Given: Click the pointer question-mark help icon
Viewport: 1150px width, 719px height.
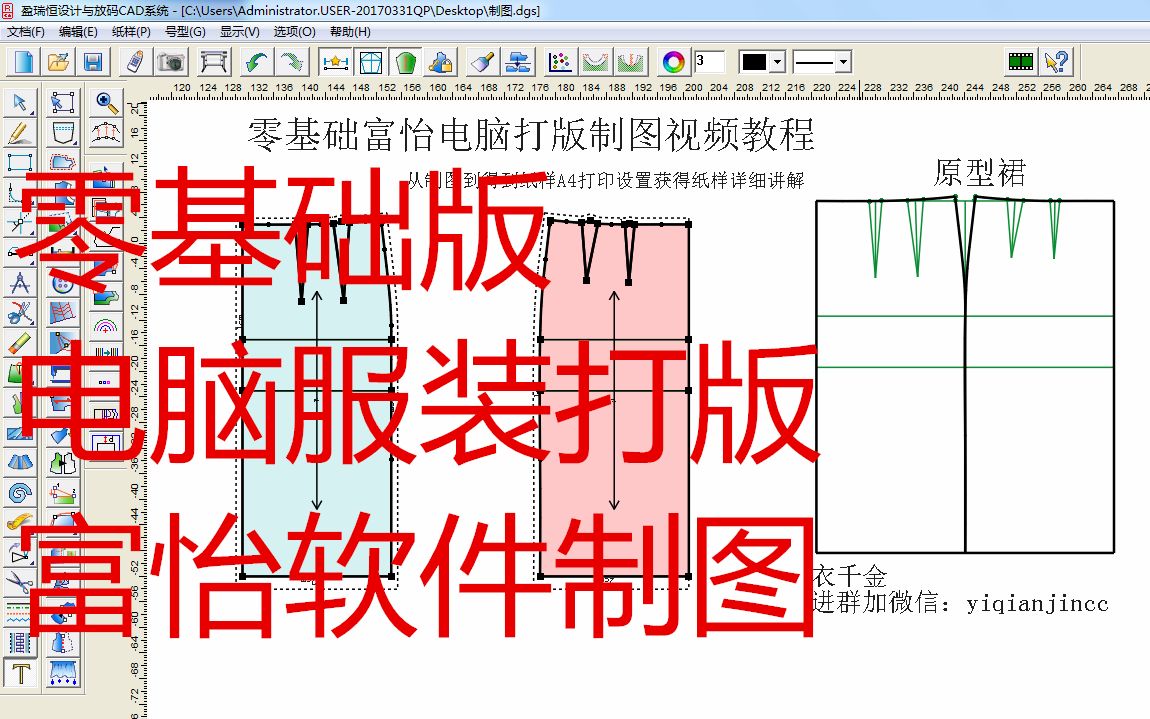Looking at the screenshot, I should pyautogui.click(x=1057, y=62).
